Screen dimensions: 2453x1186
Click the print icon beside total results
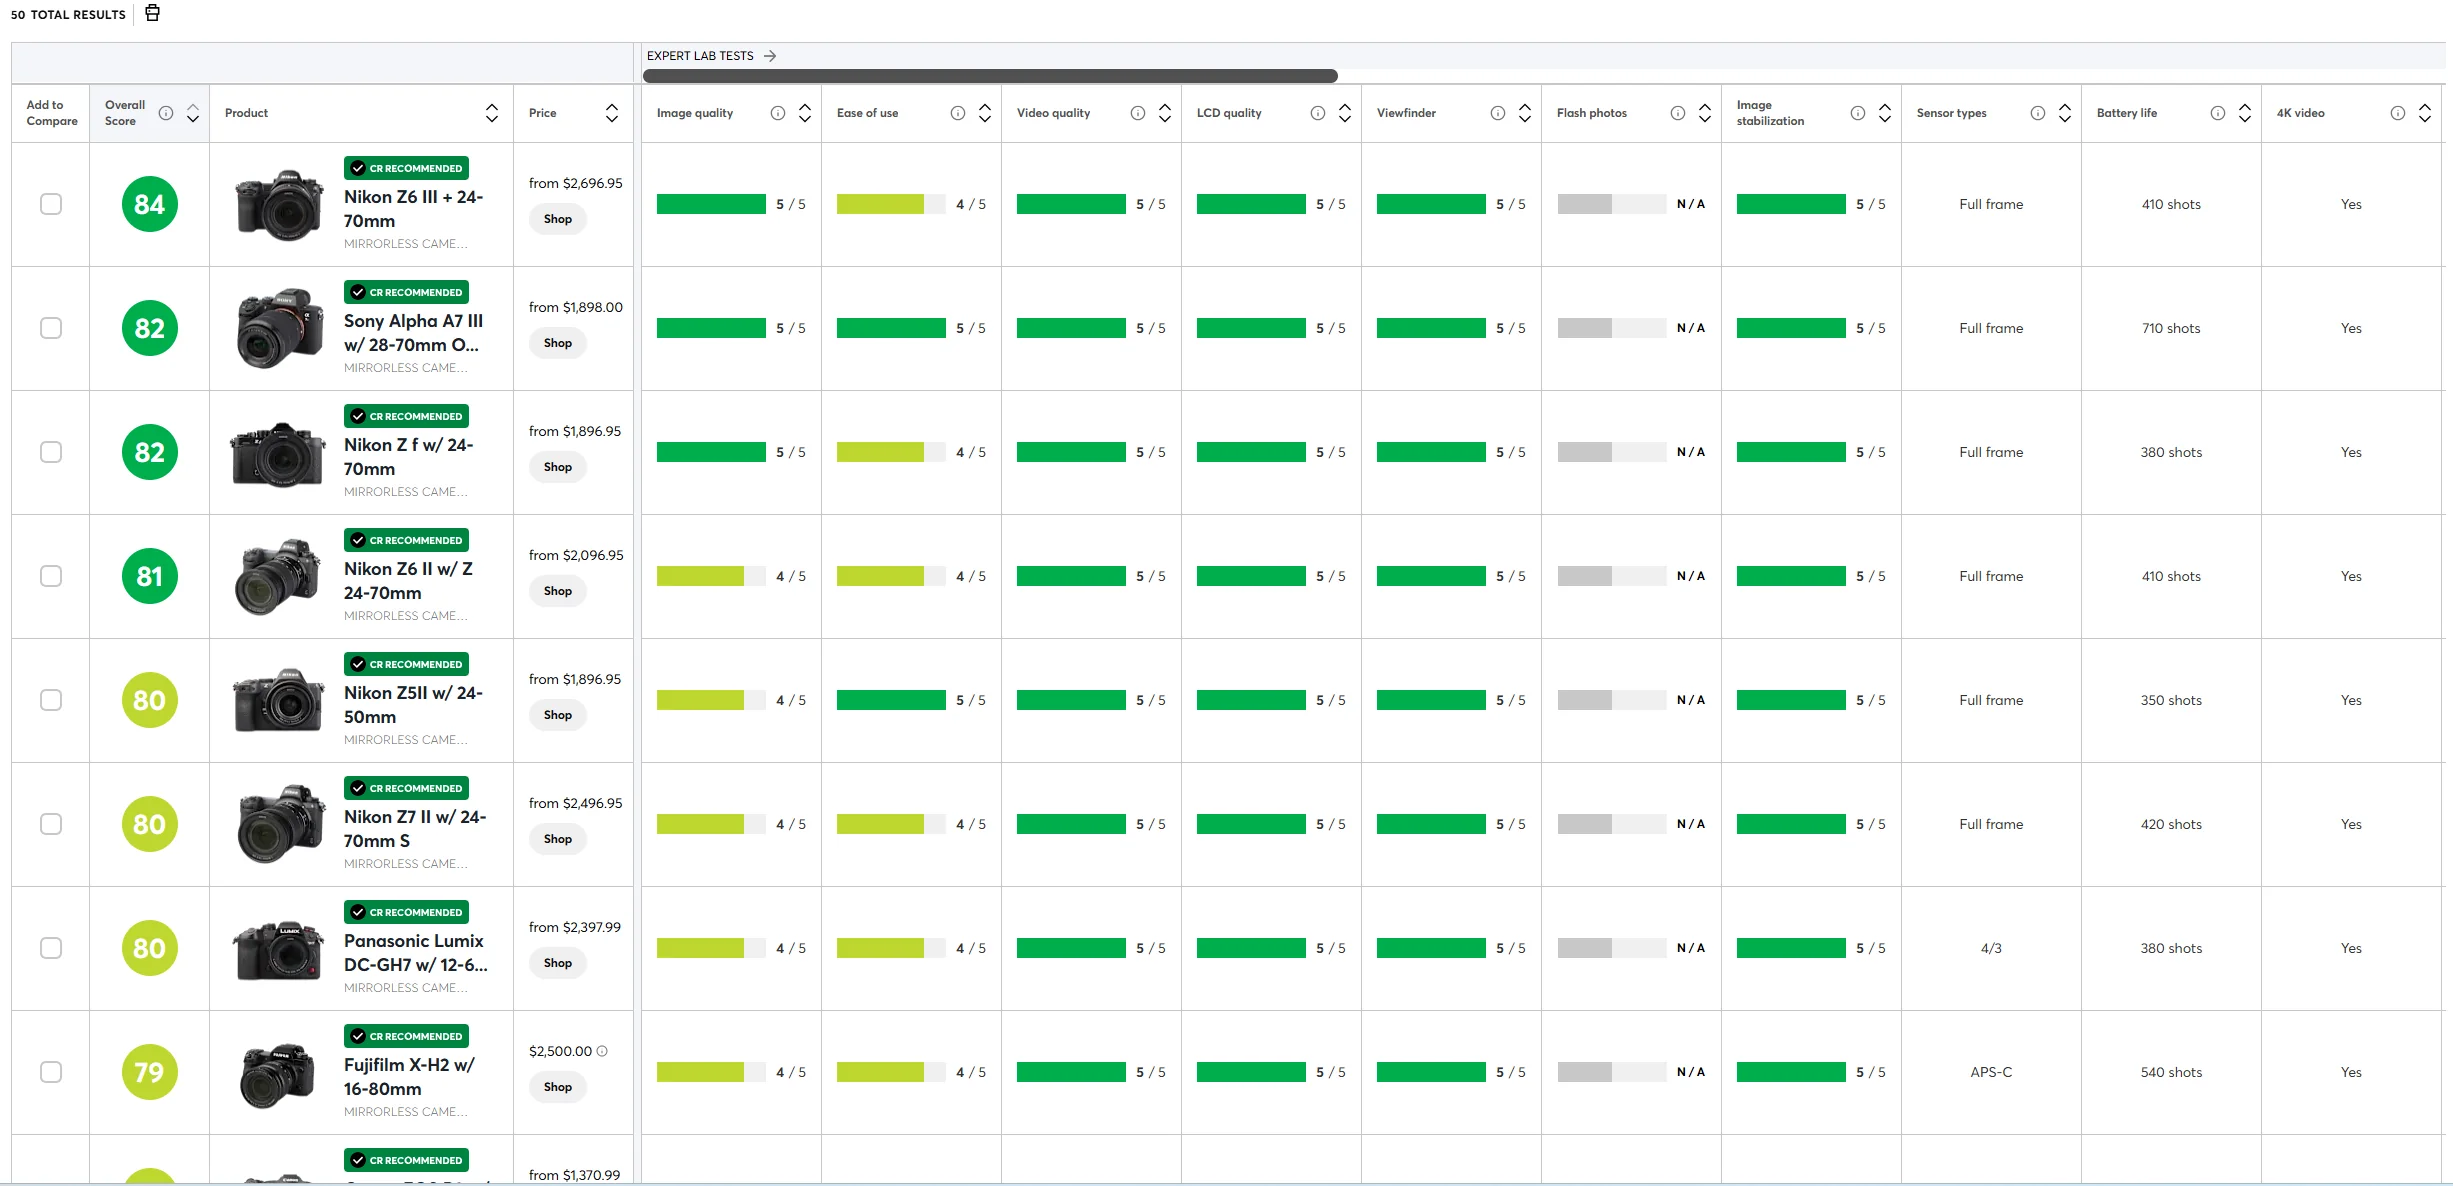(x=152, y=13)
